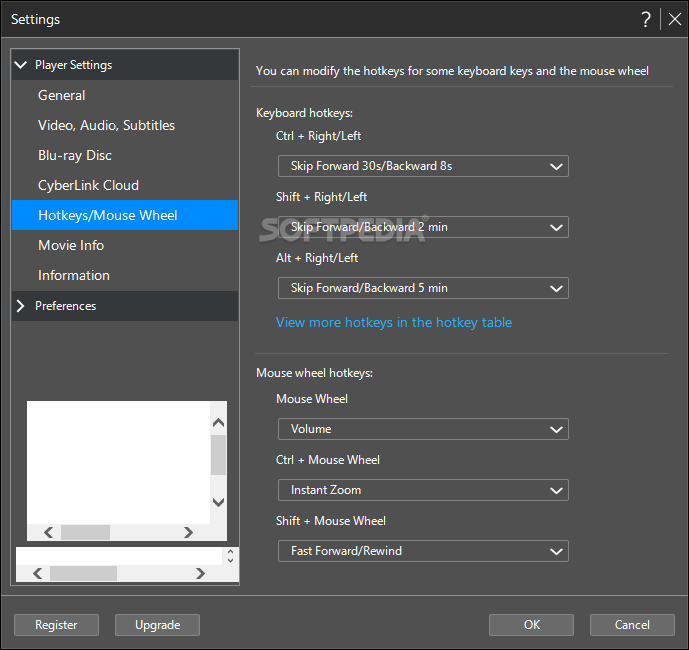The height and width of the screenshot is (650, 689).
Task: Click the Register button
Action: [x=56, y=625]
